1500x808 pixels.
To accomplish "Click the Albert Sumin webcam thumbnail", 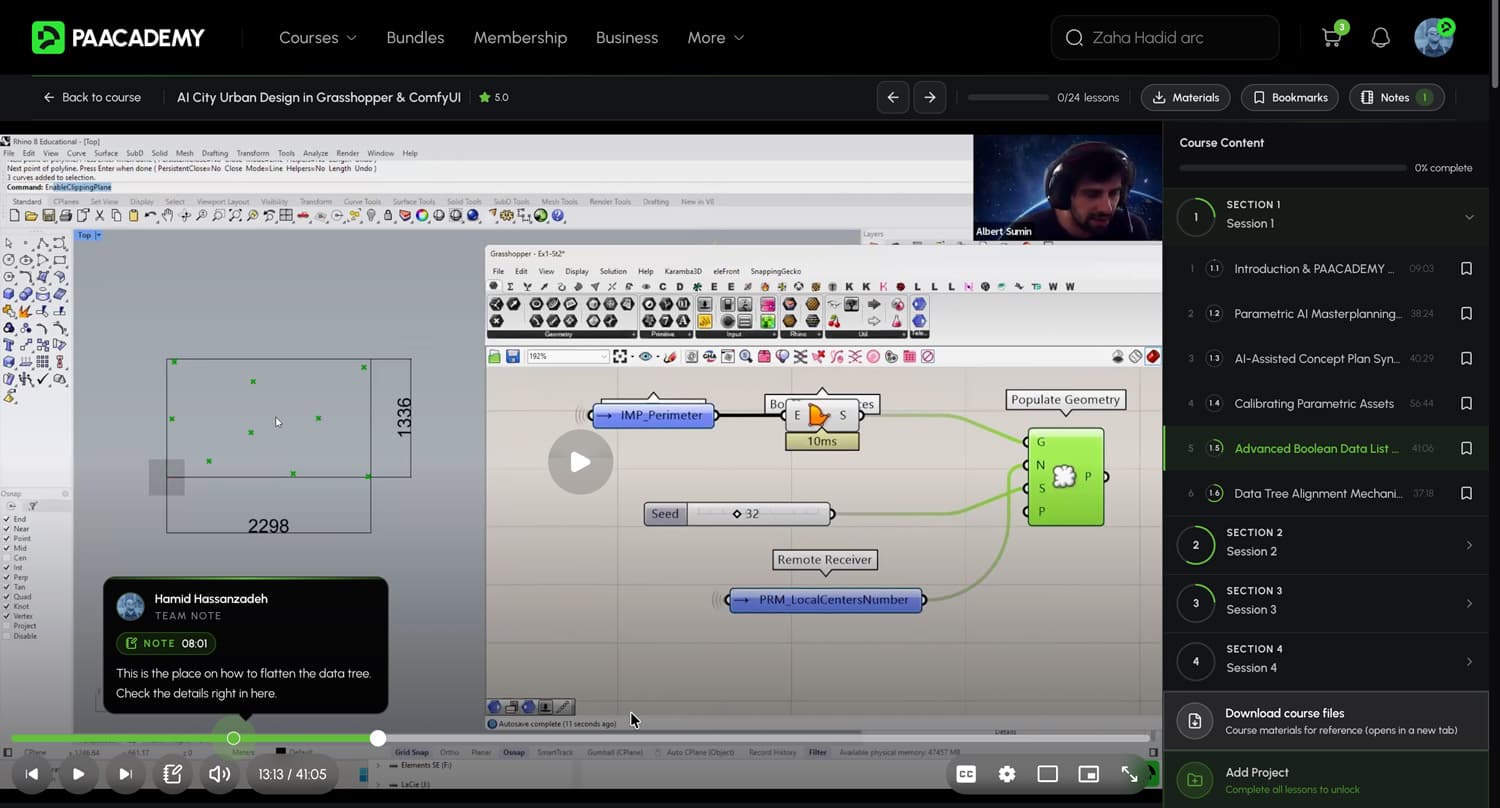I will click(x=1068, y=188).
